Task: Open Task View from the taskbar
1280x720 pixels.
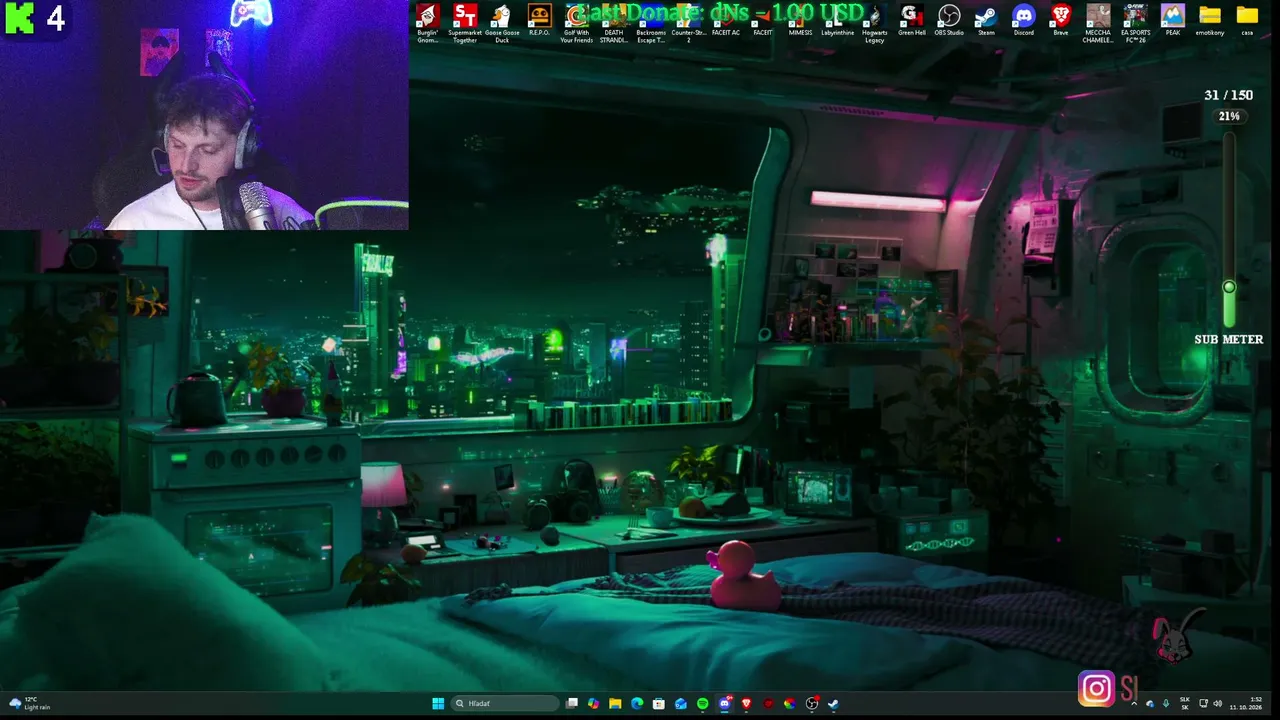Action: tap(572, 704)
